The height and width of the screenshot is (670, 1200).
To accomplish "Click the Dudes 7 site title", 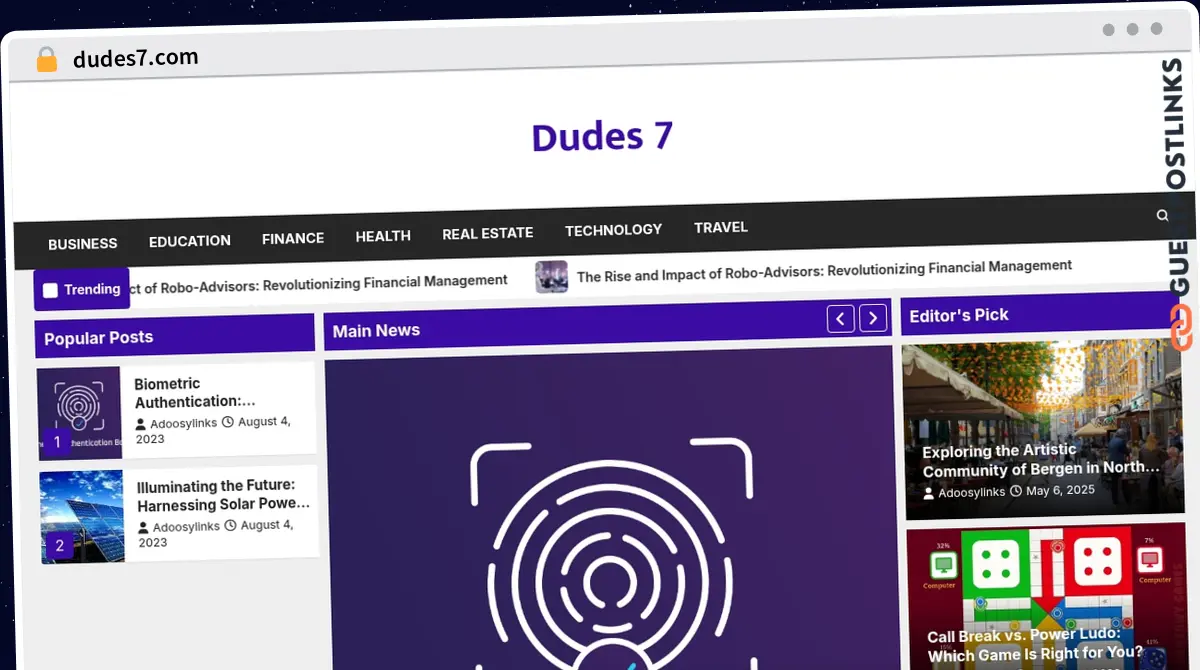I will 602,137.
